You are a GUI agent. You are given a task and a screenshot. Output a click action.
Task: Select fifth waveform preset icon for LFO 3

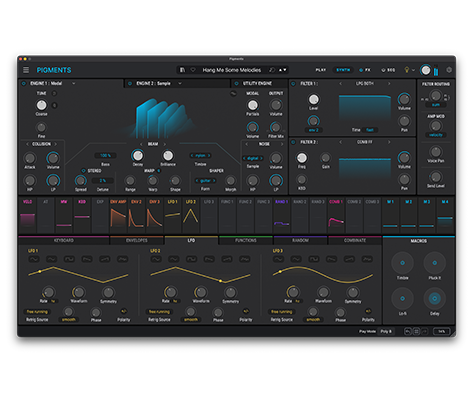(x=349, y=259)
